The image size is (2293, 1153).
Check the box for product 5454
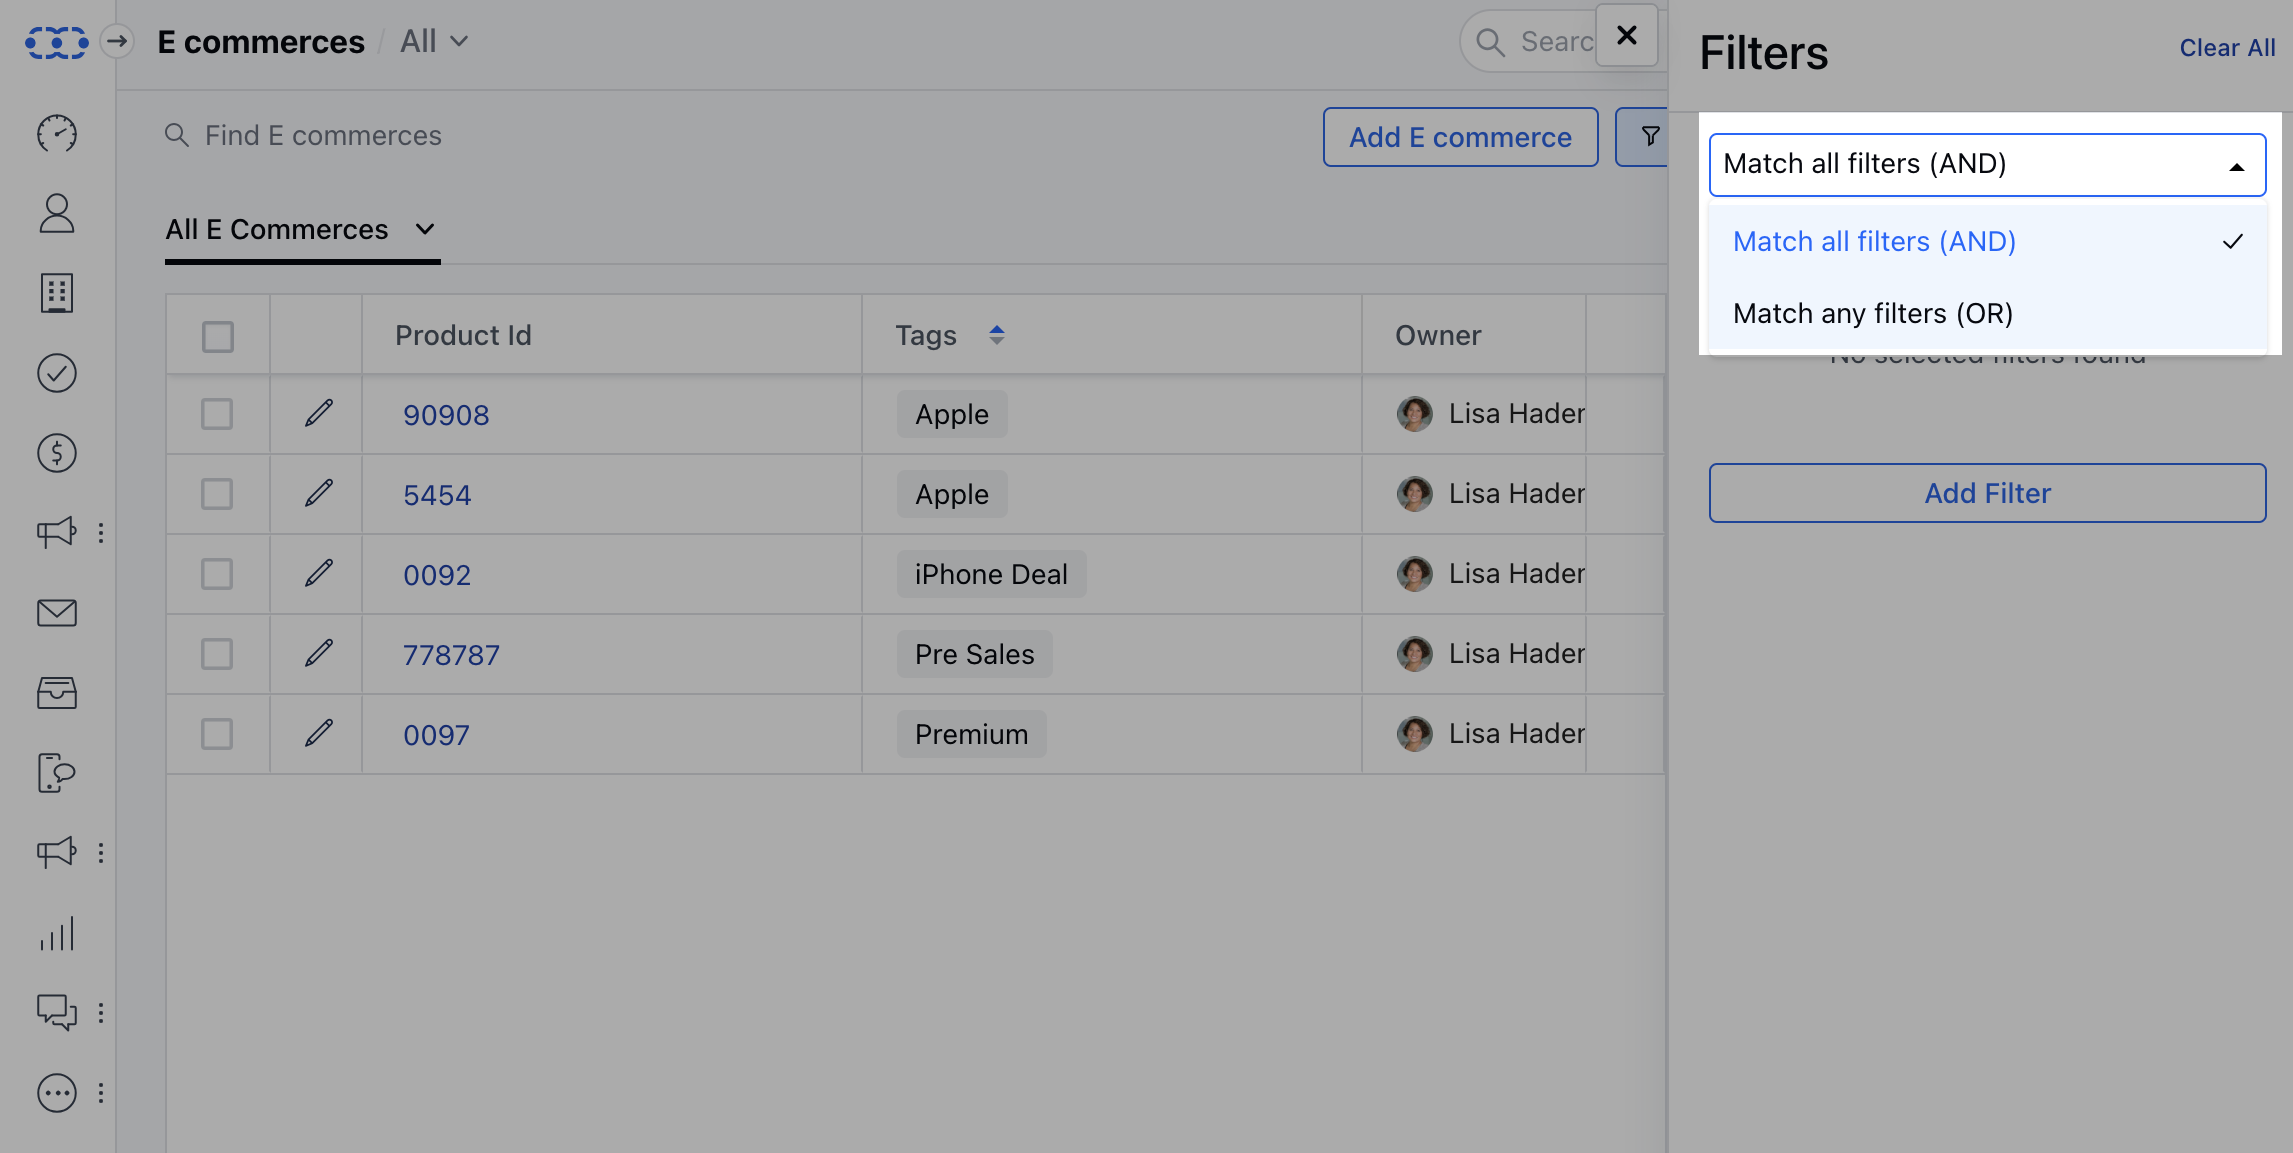pos(217,494)
